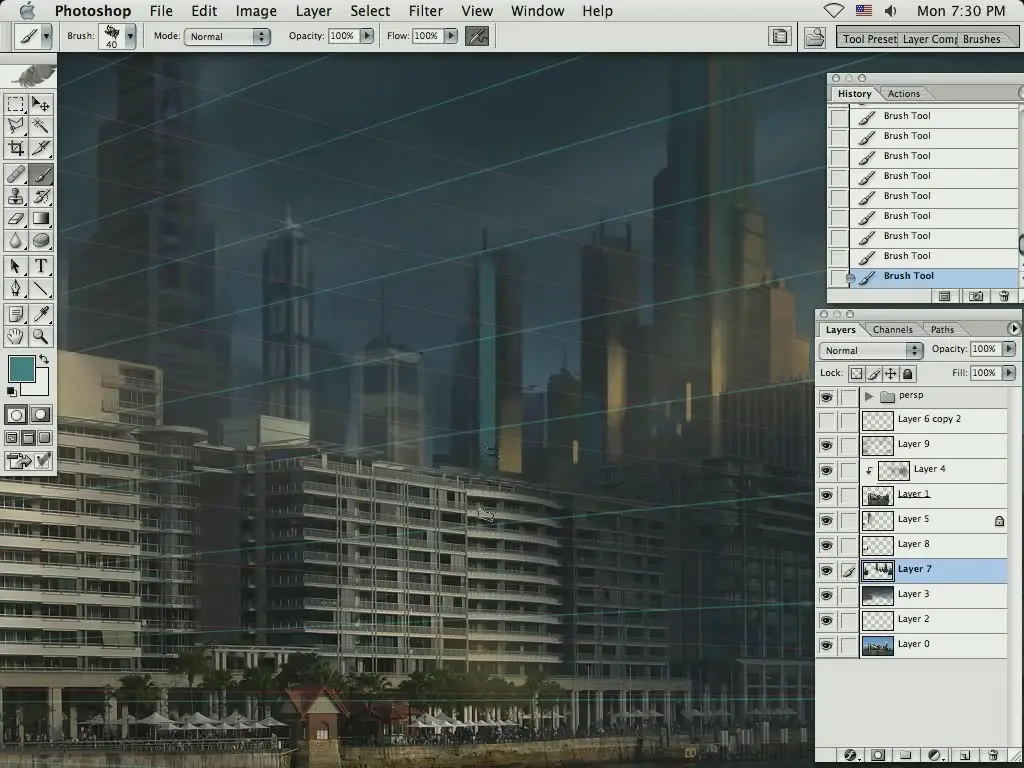1024x768 pixels.
Task: Select the Notes tool
Action: pyautogui.click(x=16, y=314)
